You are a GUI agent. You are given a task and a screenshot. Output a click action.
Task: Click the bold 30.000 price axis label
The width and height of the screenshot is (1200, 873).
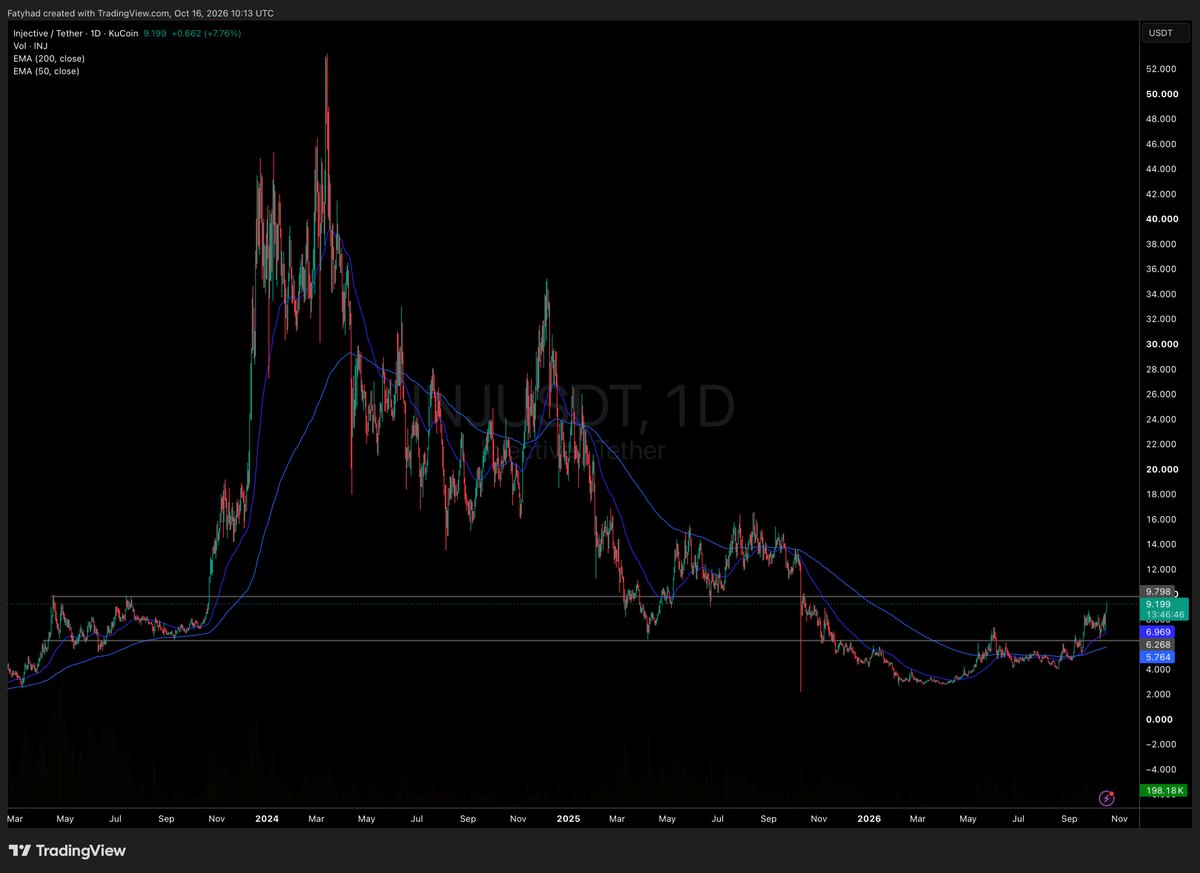point(1161,344)
